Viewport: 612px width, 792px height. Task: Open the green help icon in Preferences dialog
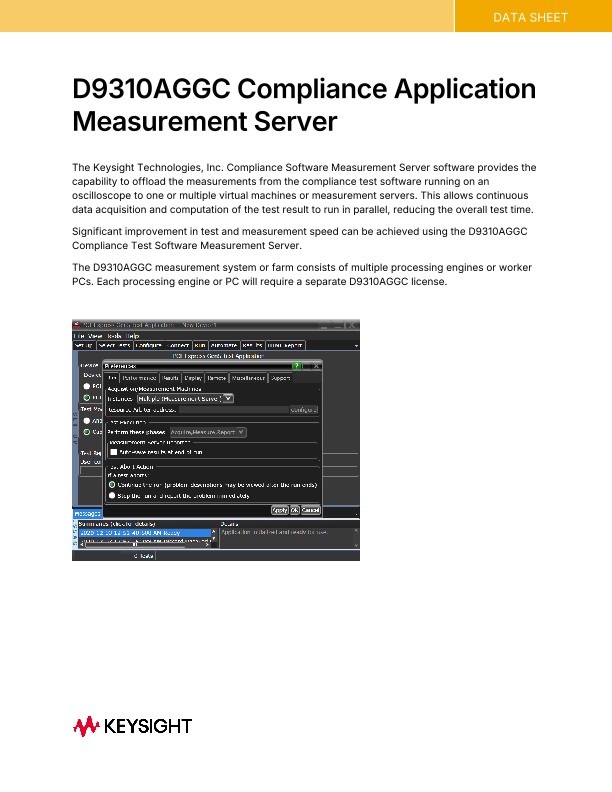point(297,366)
